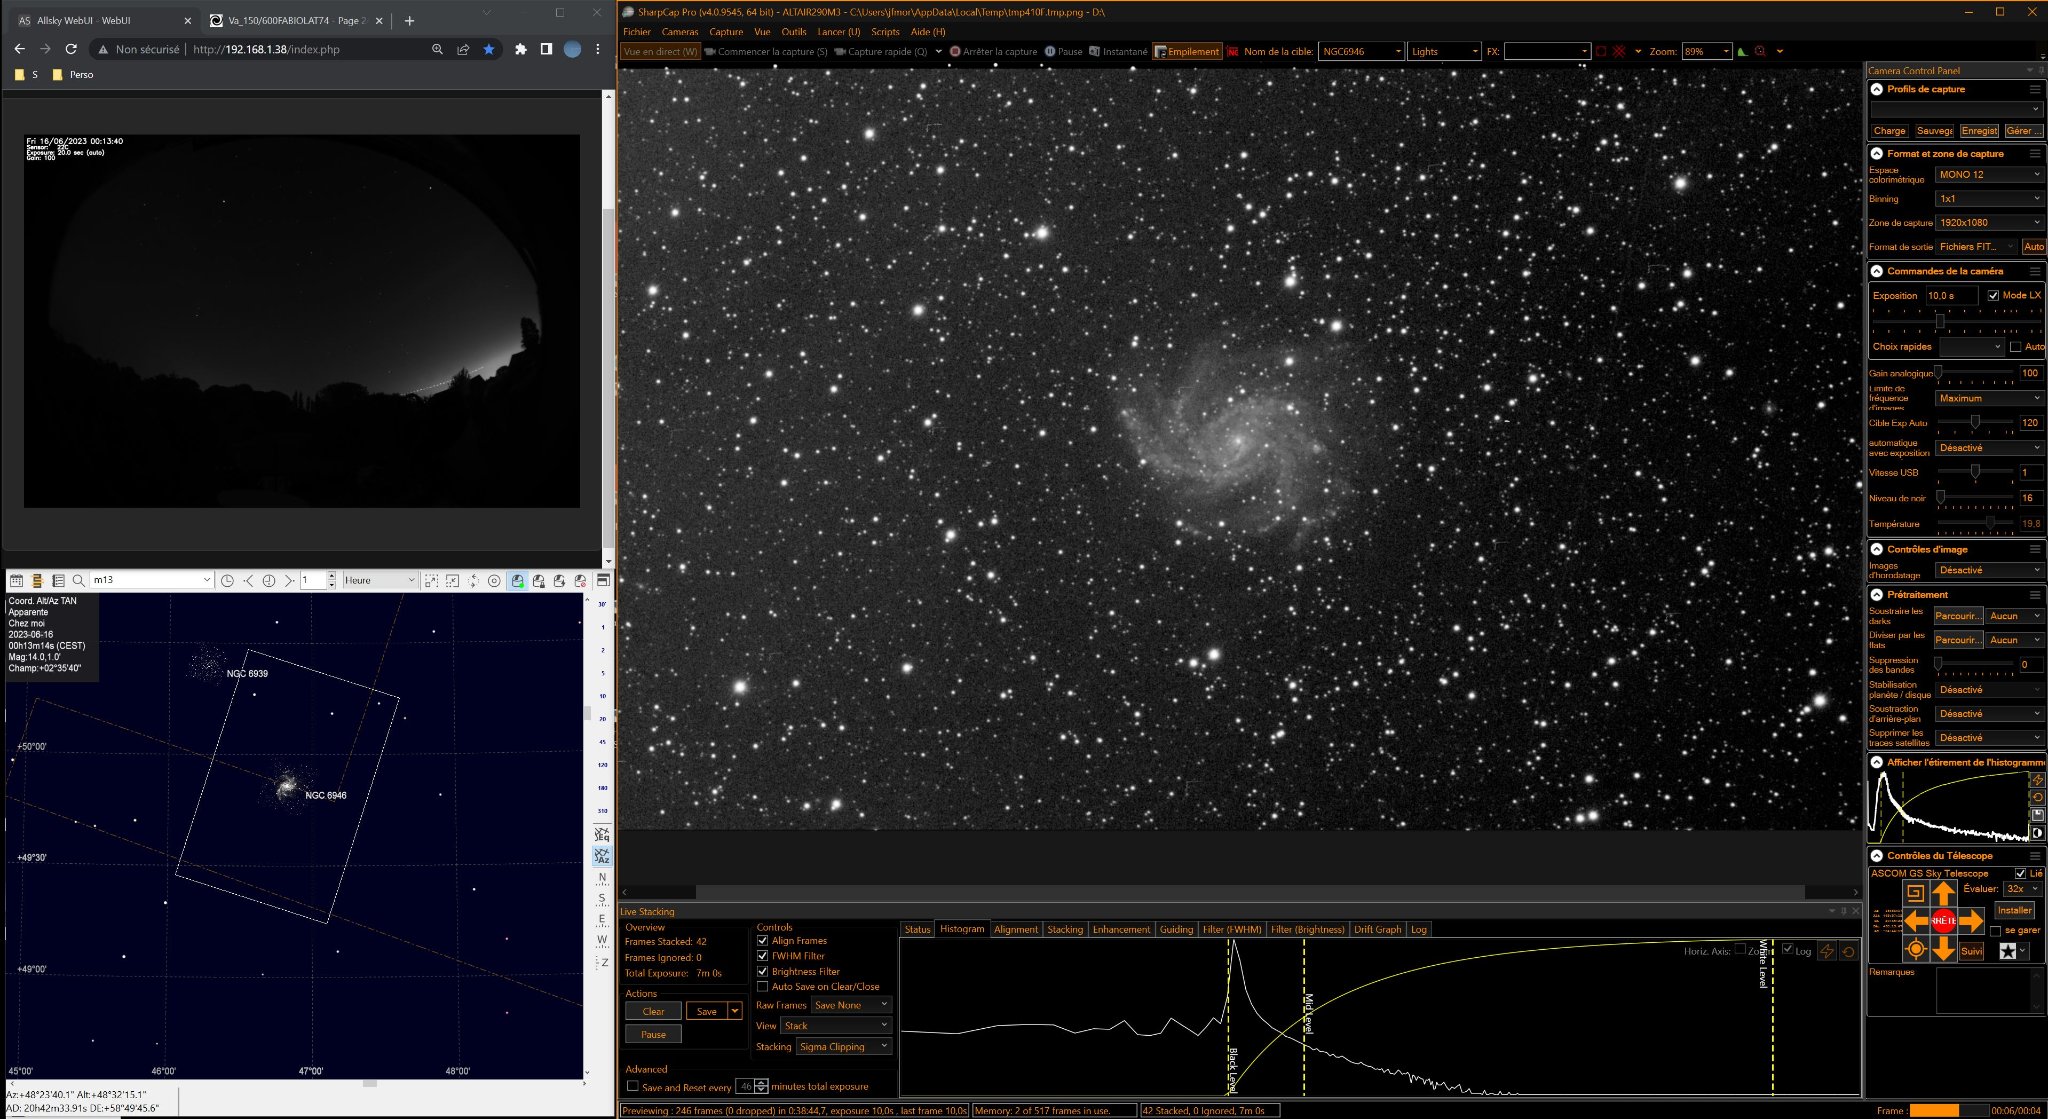Enable Auto Save on Clear/Close
The height and width of the screenshot is (1119, 2048).
coord(763,986)
